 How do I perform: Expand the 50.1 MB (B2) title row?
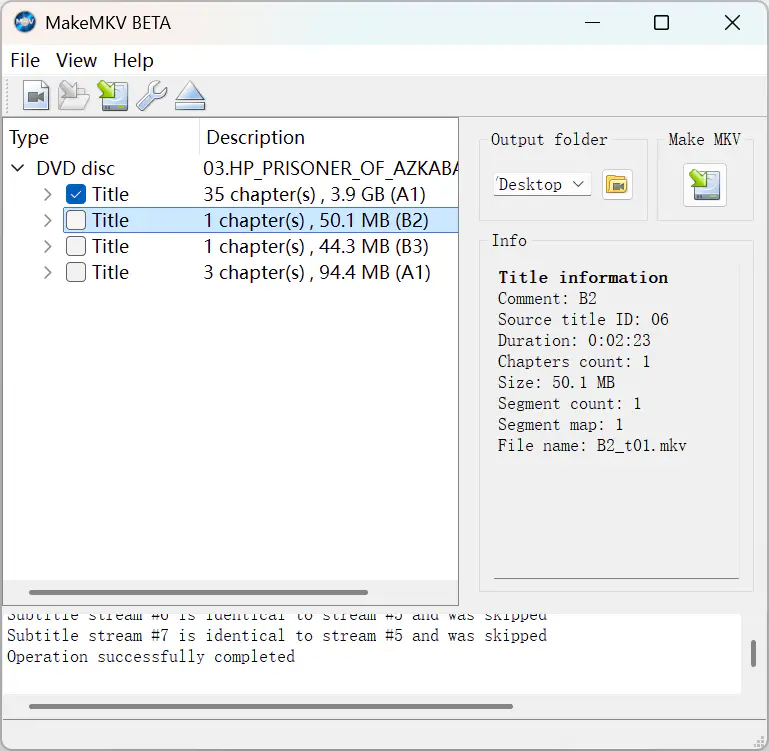(x=48, y=220)
